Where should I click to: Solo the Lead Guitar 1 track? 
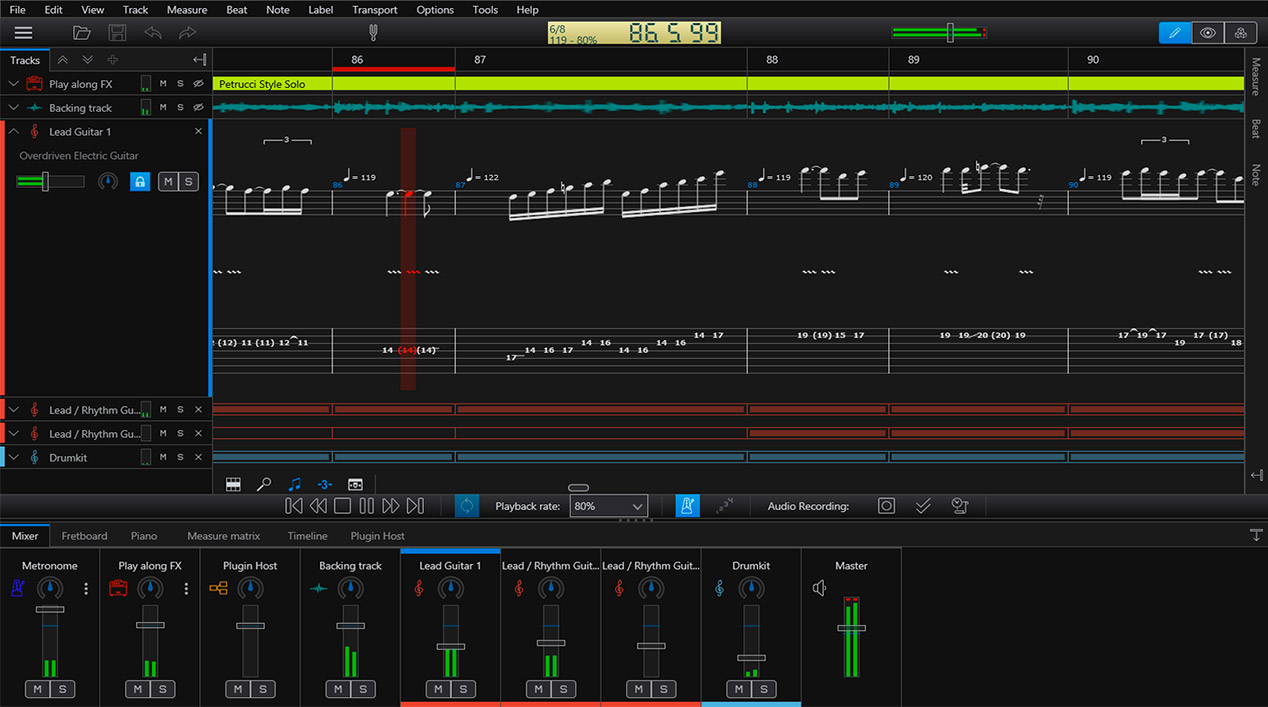click(x=189, y=182)
